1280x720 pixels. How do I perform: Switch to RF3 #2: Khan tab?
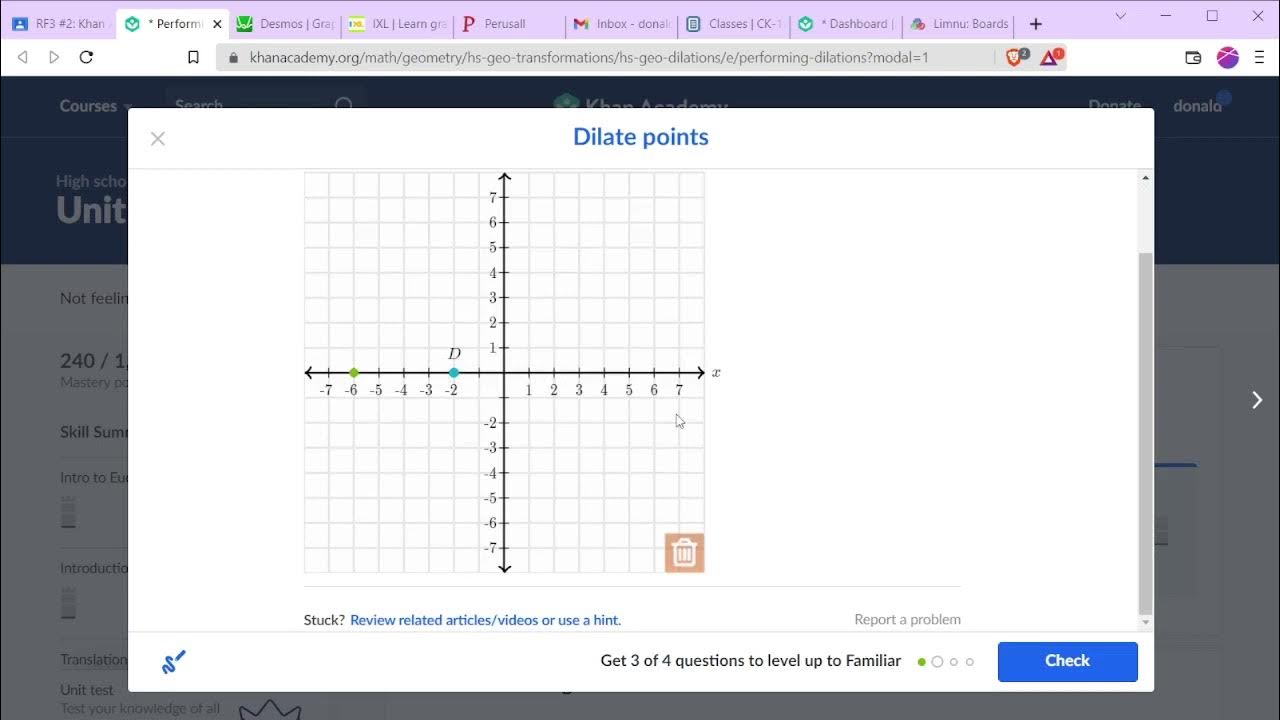59,24
